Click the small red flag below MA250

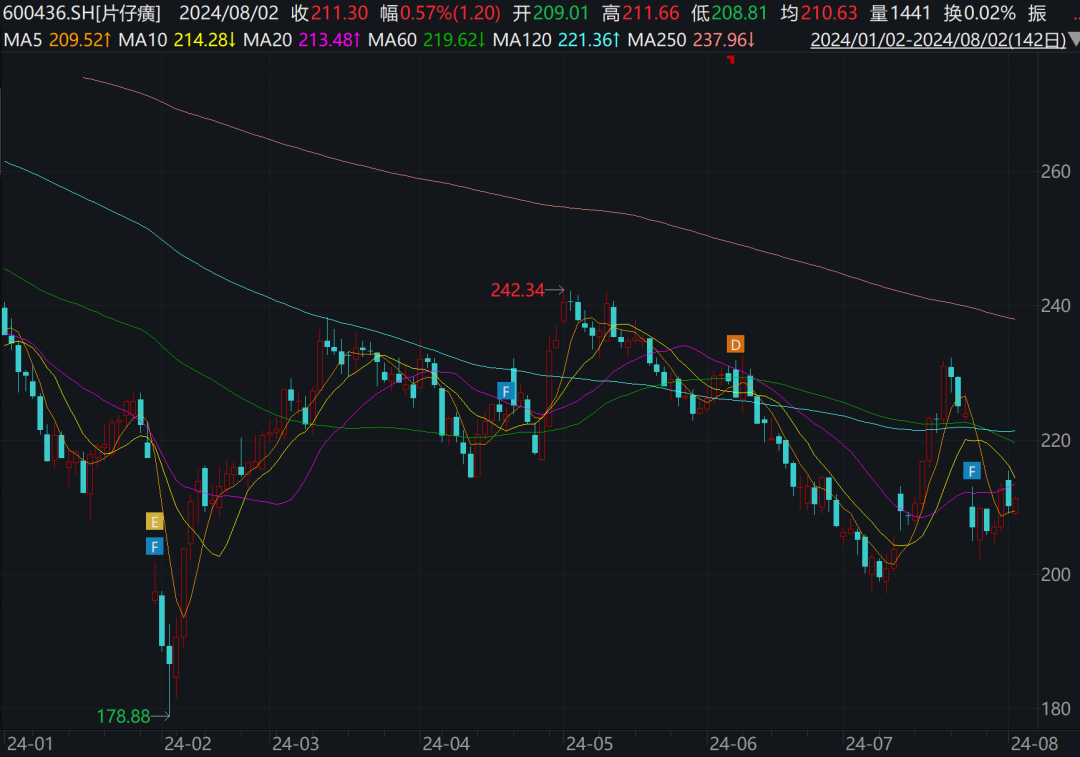(x=730, y=61)
